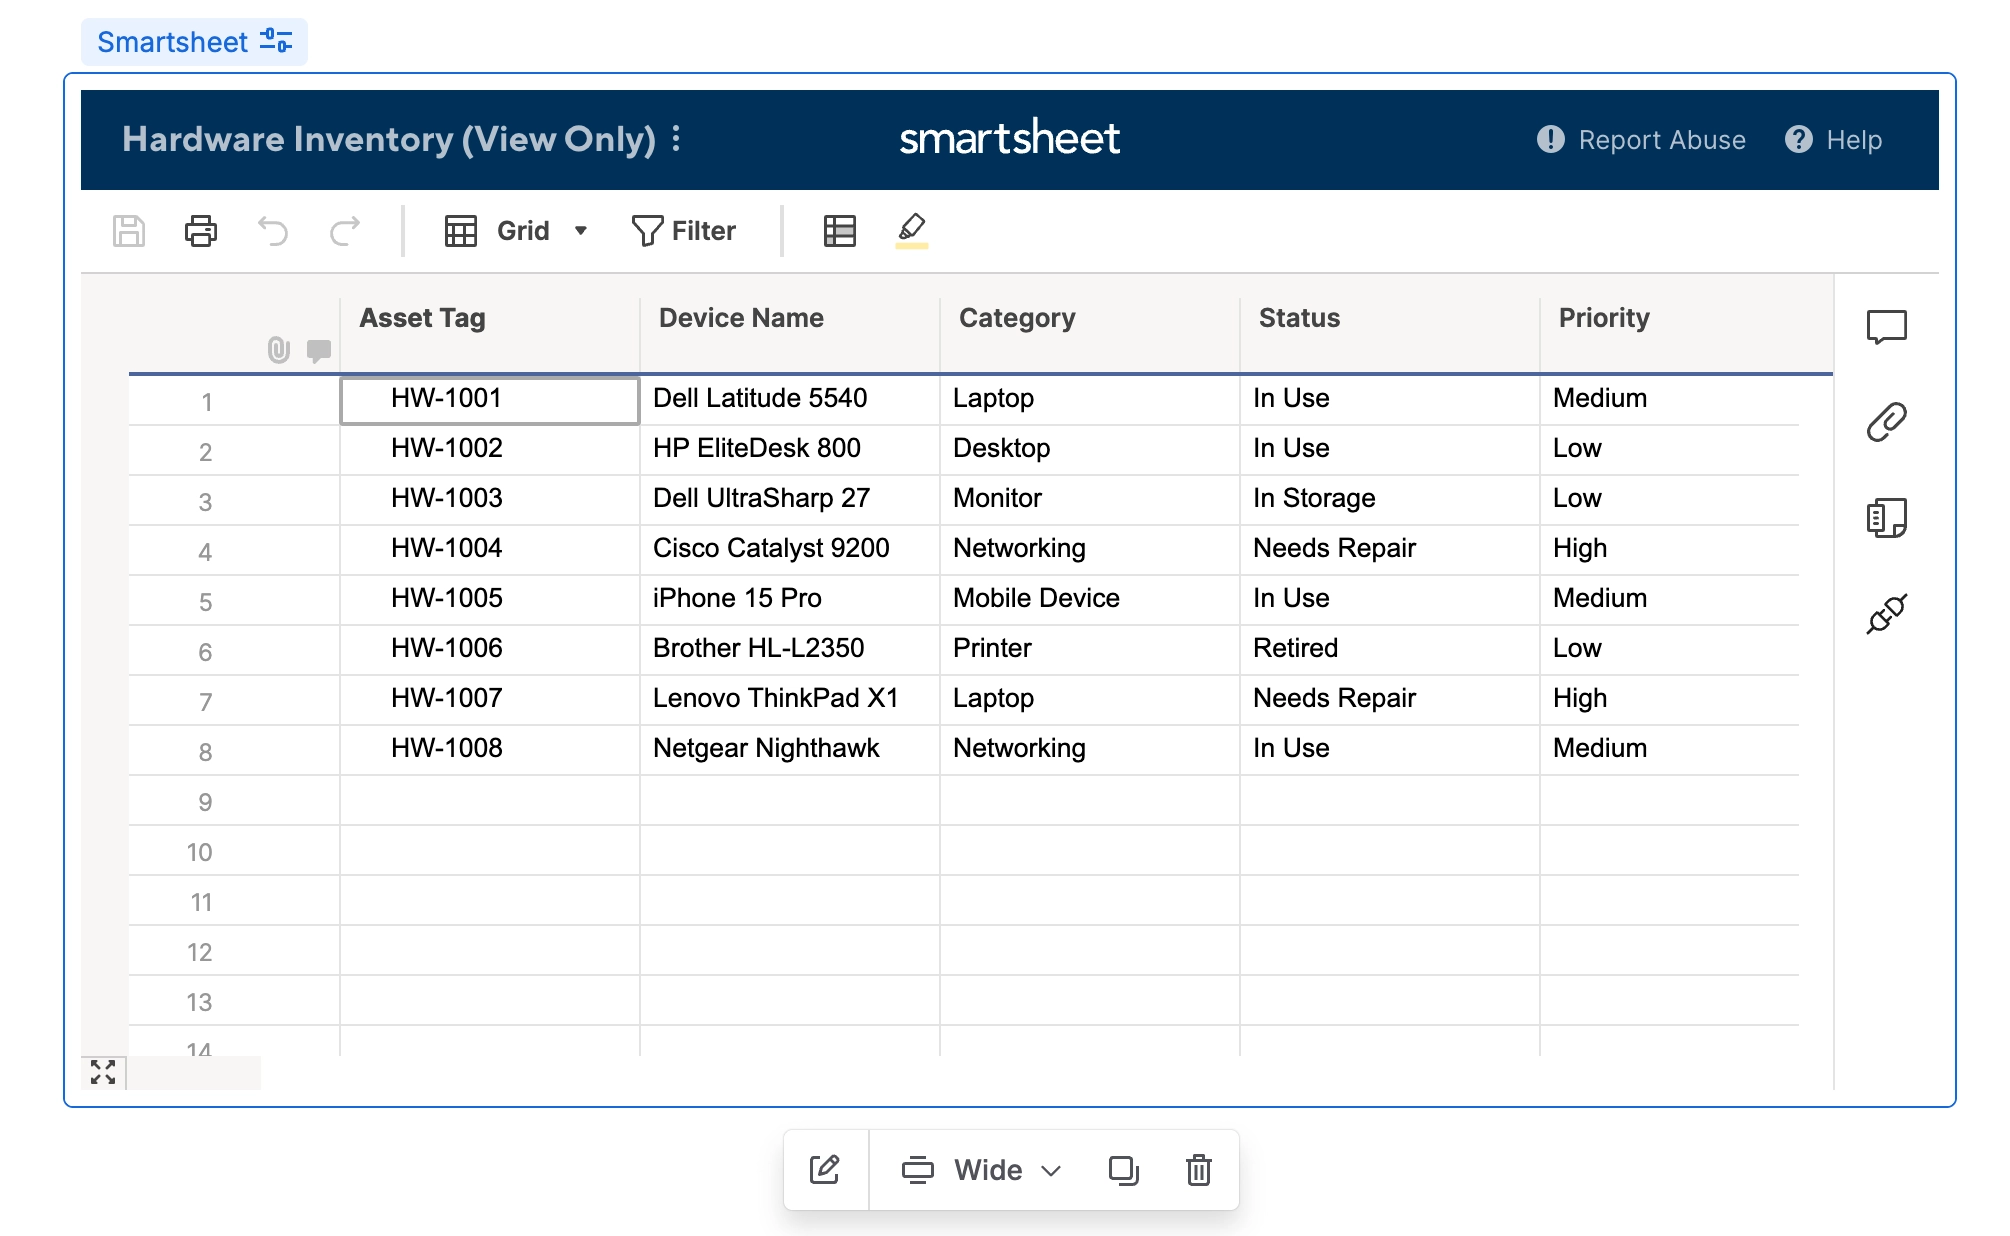
Task: Select cell HW-1002
Action: point(490,450)
